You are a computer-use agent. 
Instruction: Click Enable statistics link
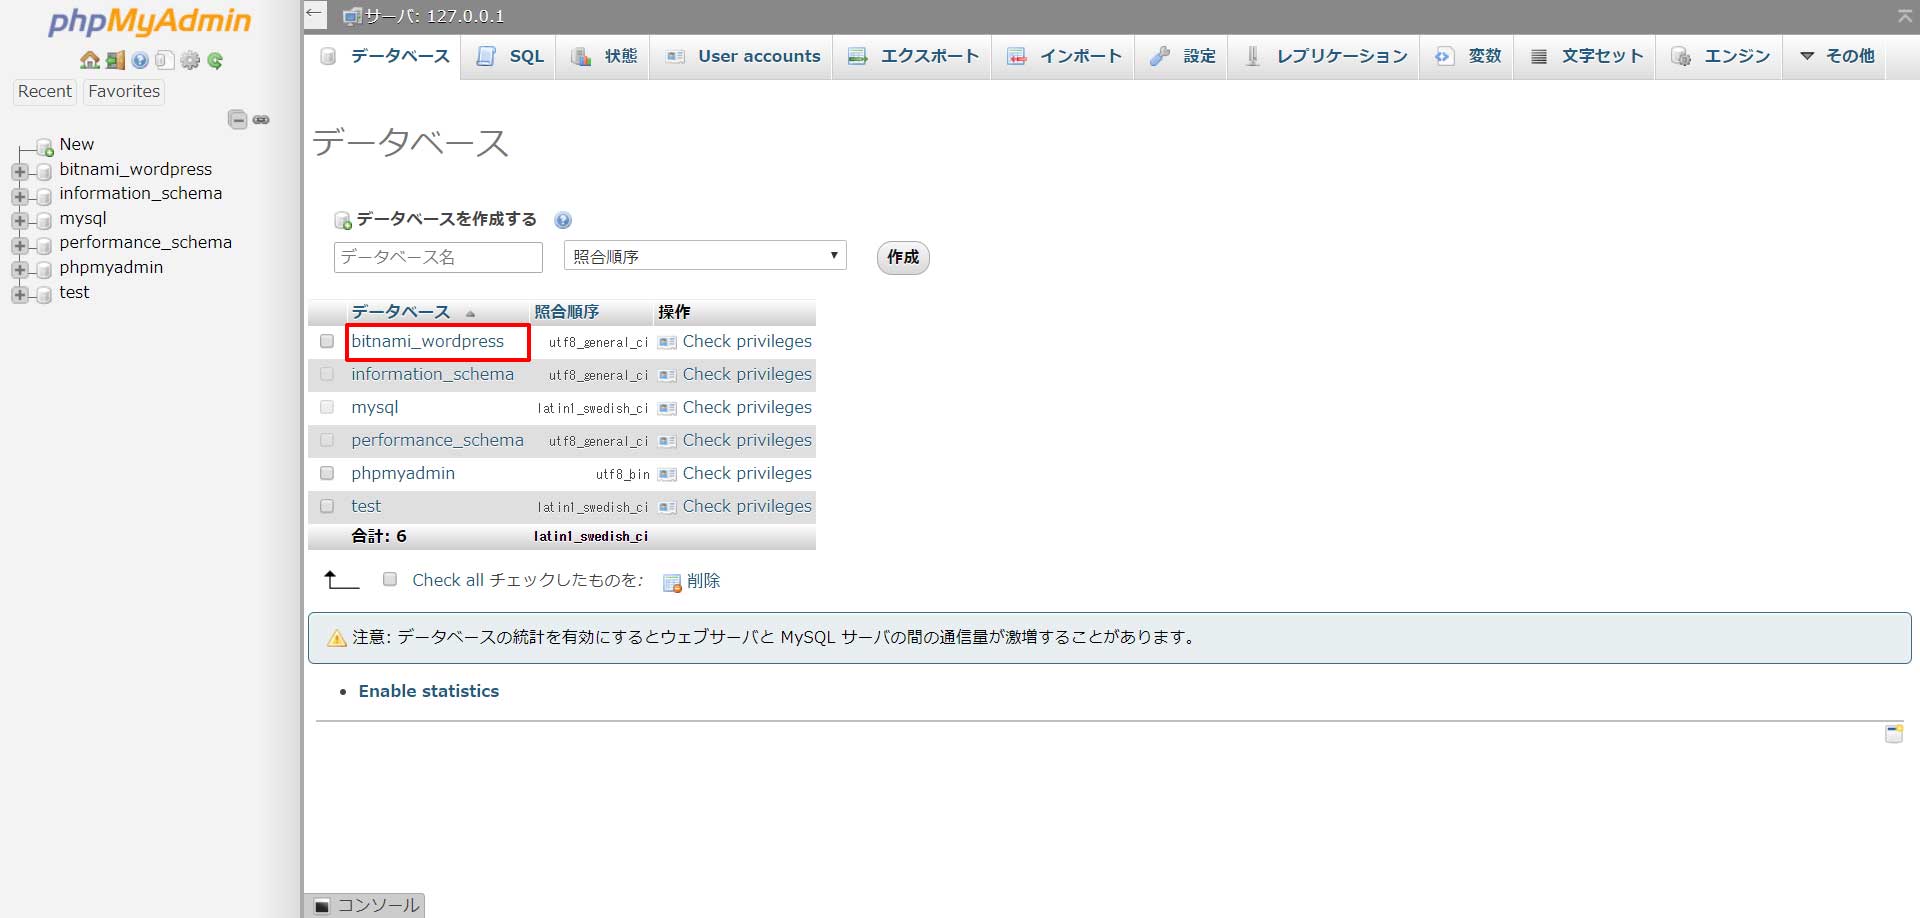[x=429, y=691]
